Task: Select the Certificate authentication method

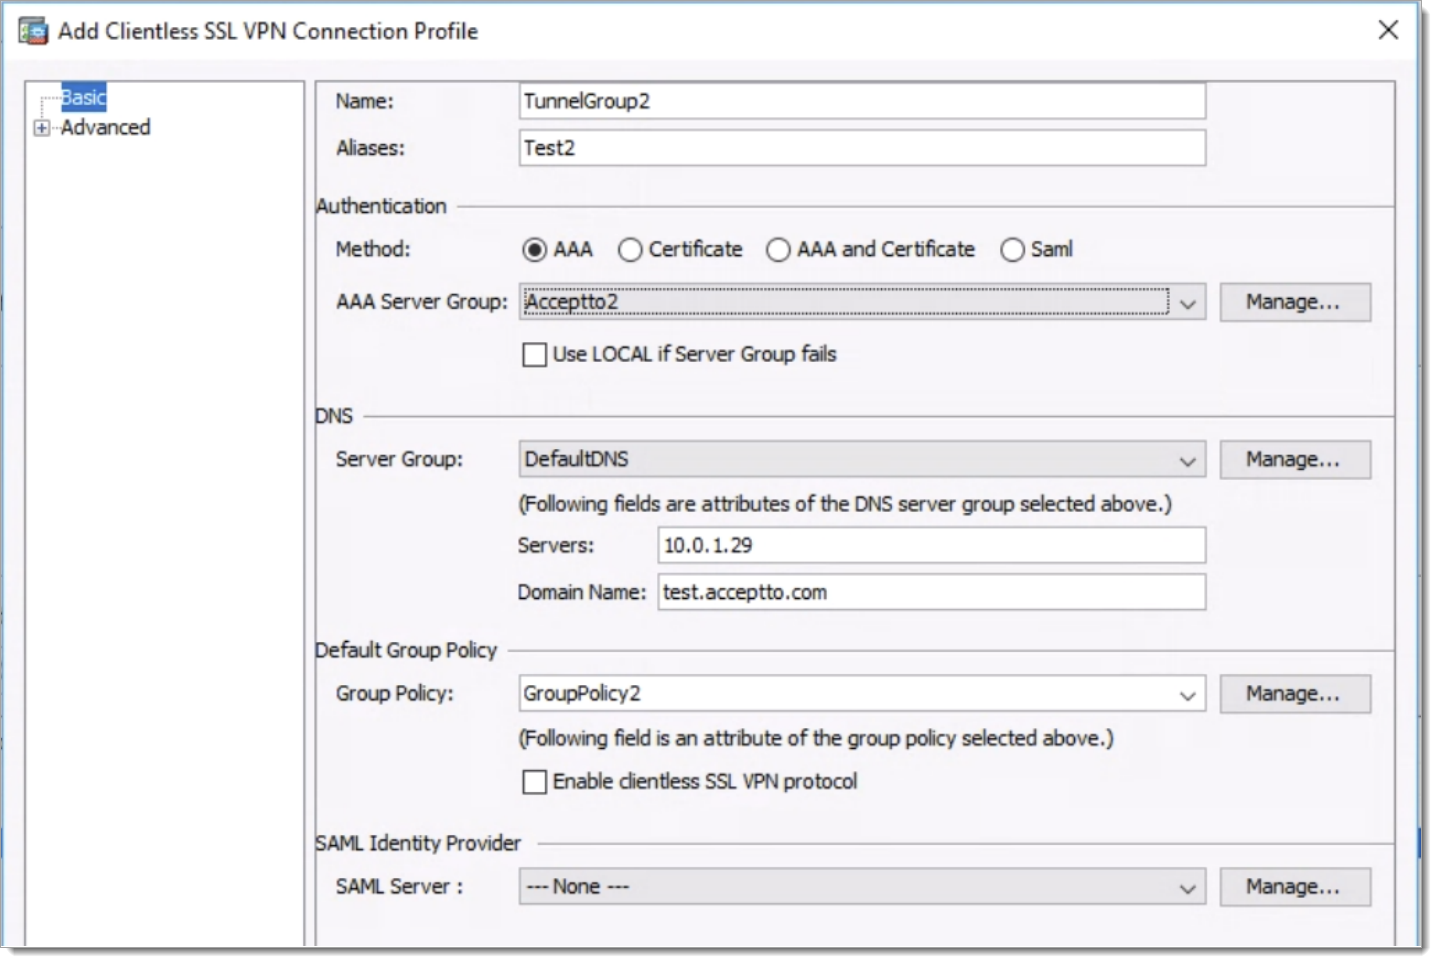Action: pos(630,250)
